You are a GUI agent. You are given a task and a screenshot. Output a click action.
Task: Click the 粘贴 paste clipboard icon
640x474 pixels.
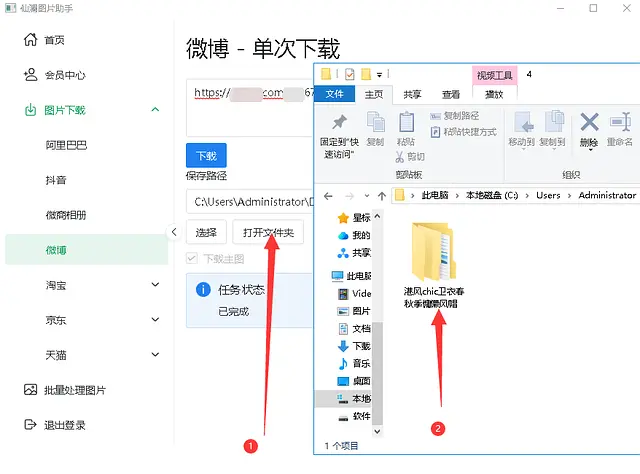(x=406, y=122)
